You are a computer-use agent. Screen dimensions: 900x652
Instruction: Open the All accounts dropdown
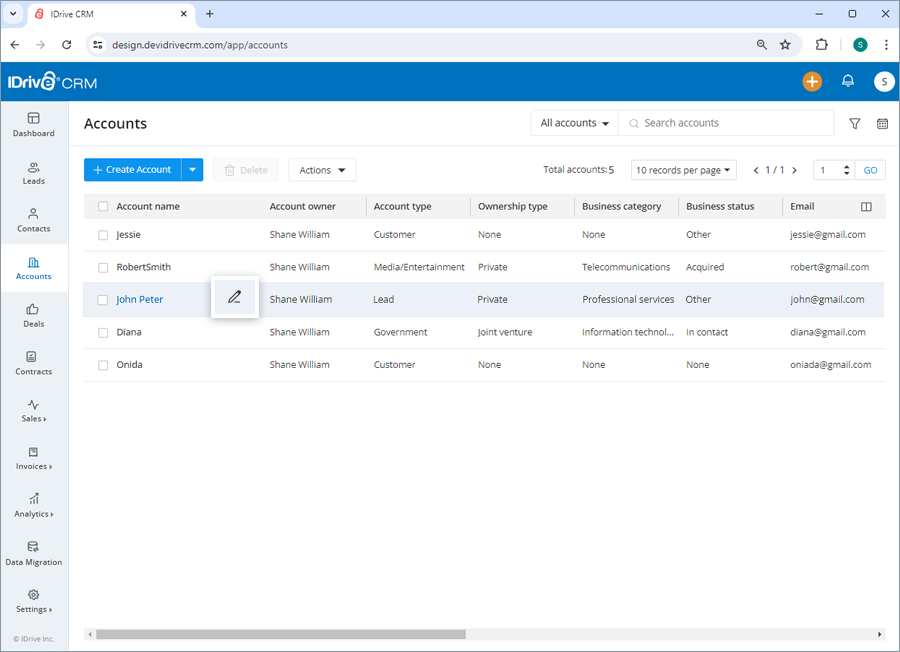click(573, 122)
